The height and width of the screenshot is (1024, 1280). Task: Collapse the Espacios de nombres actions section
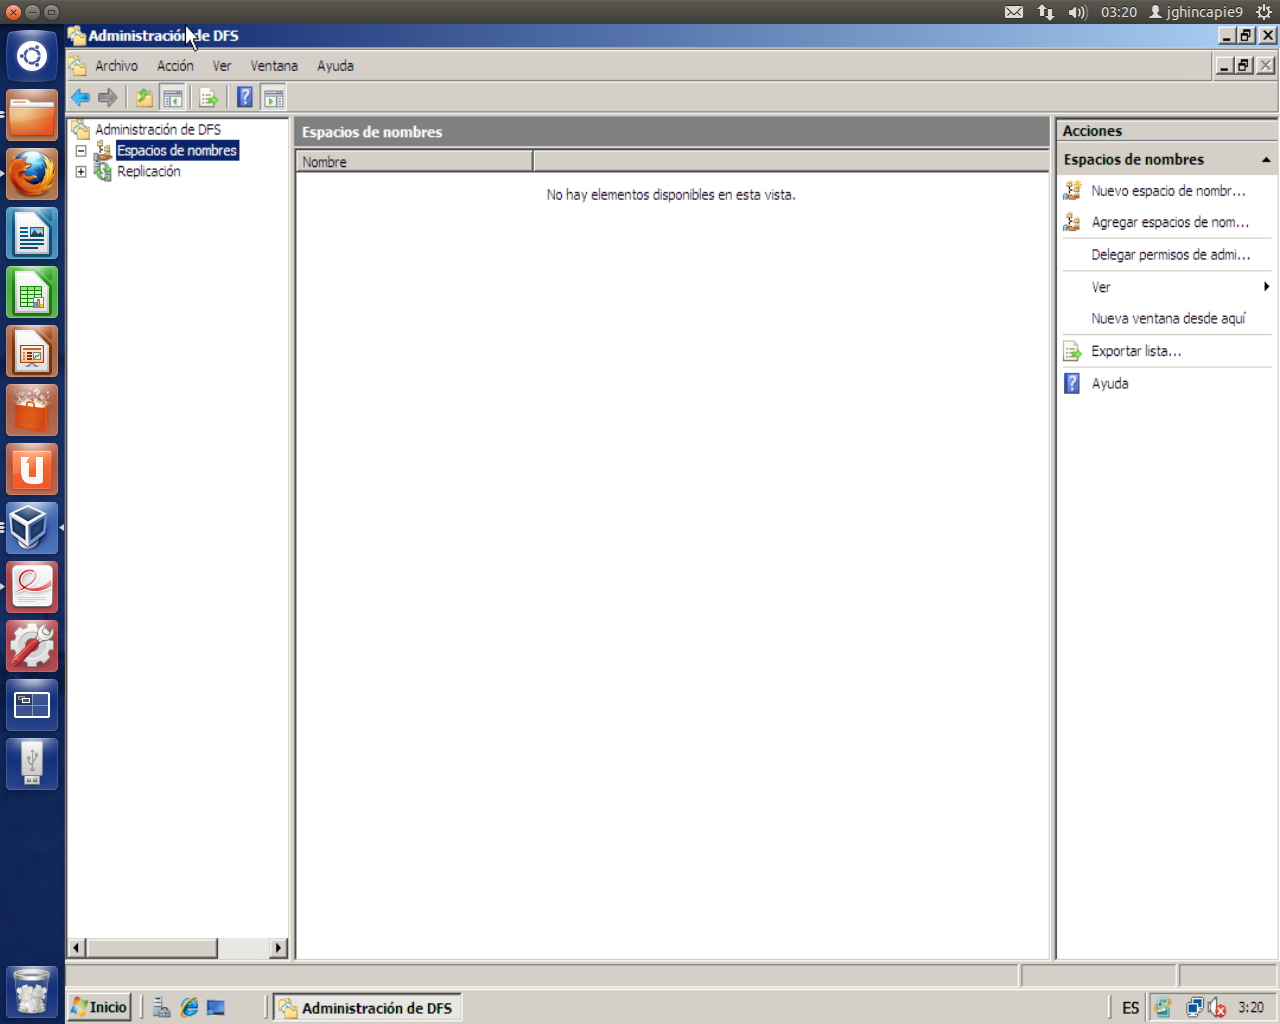[1266, 160]
